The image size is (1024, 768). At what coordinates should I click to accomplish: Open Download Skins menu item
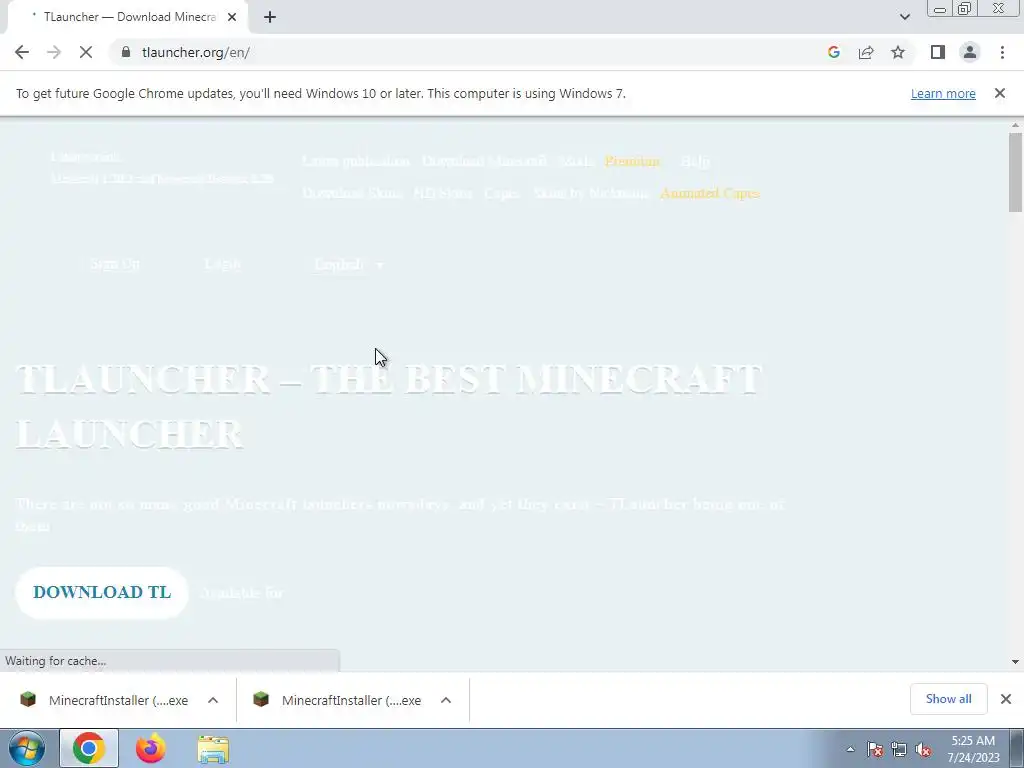click(352, 193)
